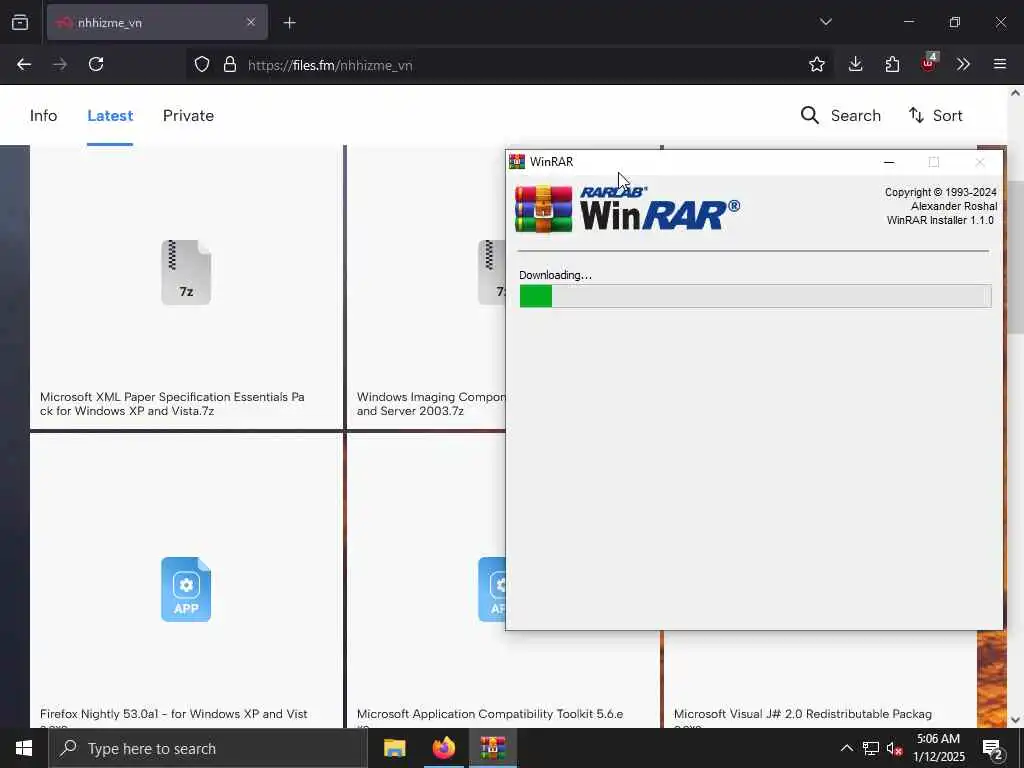Image resolution: width=1024 pixels, height=768 pixels.
Task: Show more tools overflow chevrons
Action: pyautogui.click(x=963, y=64)
